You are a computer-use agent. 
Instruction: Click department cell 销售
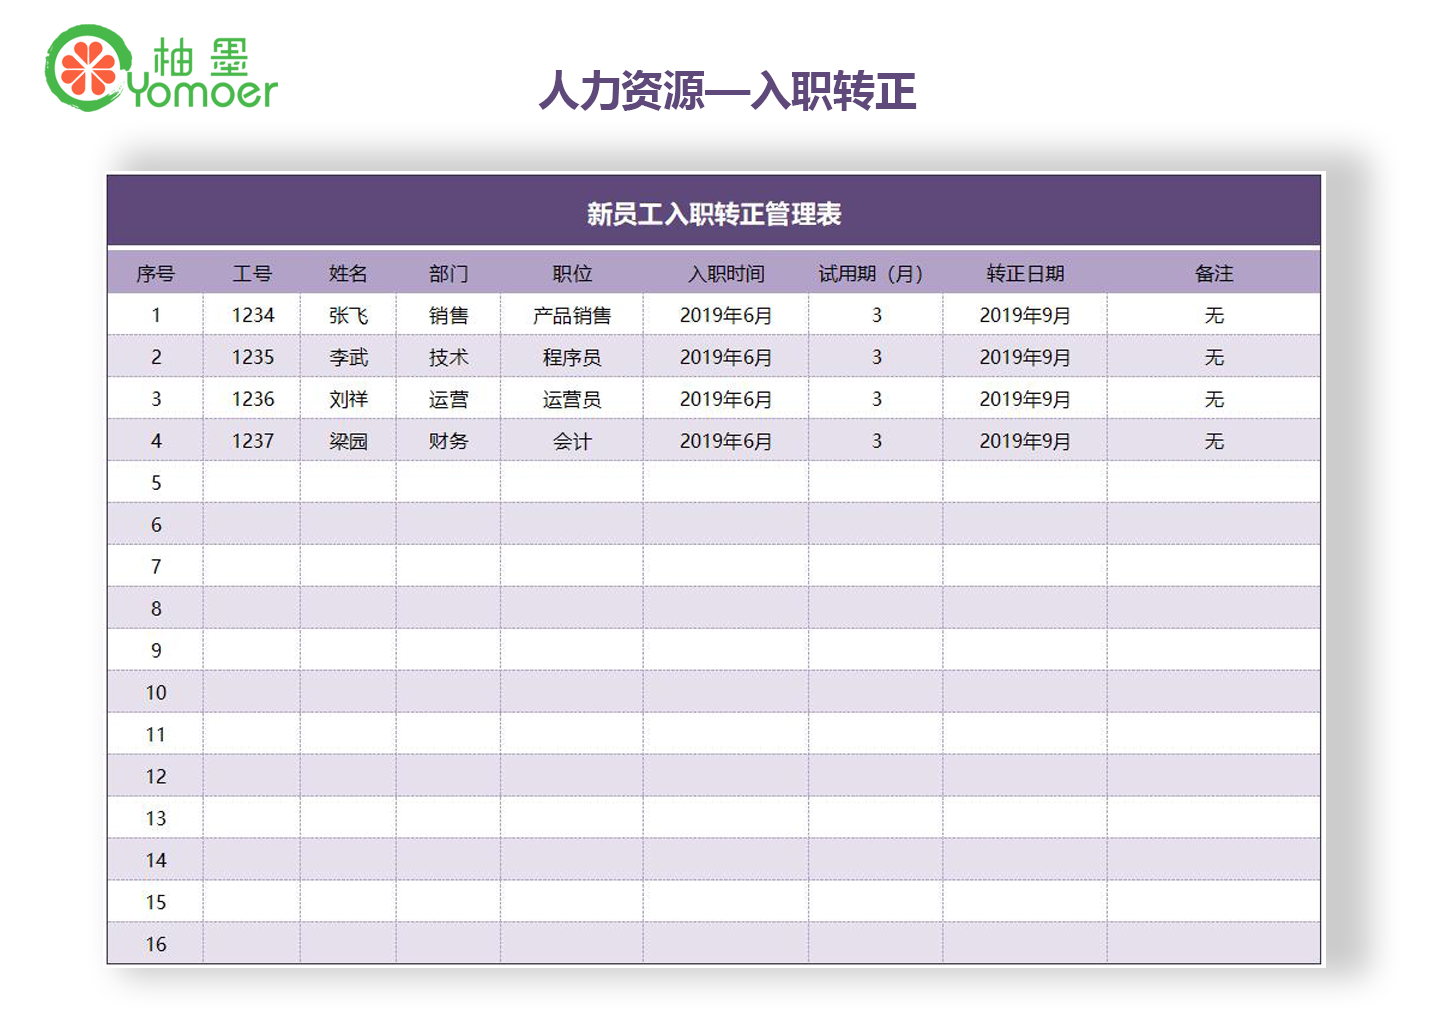tap(448, 315)
